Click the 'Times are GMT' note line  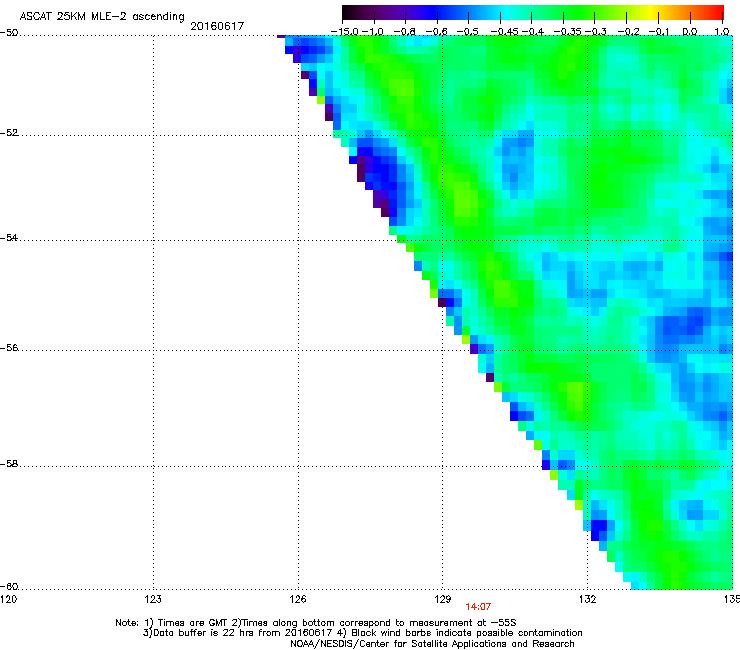pyautogui.click(x=316, y=623)
